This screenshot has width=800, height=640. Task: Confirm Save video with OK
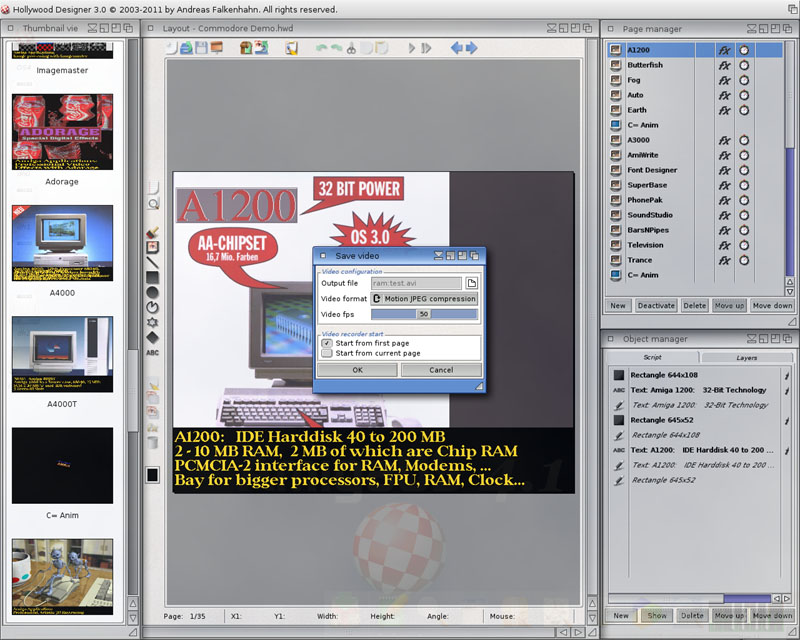[357, 370]
